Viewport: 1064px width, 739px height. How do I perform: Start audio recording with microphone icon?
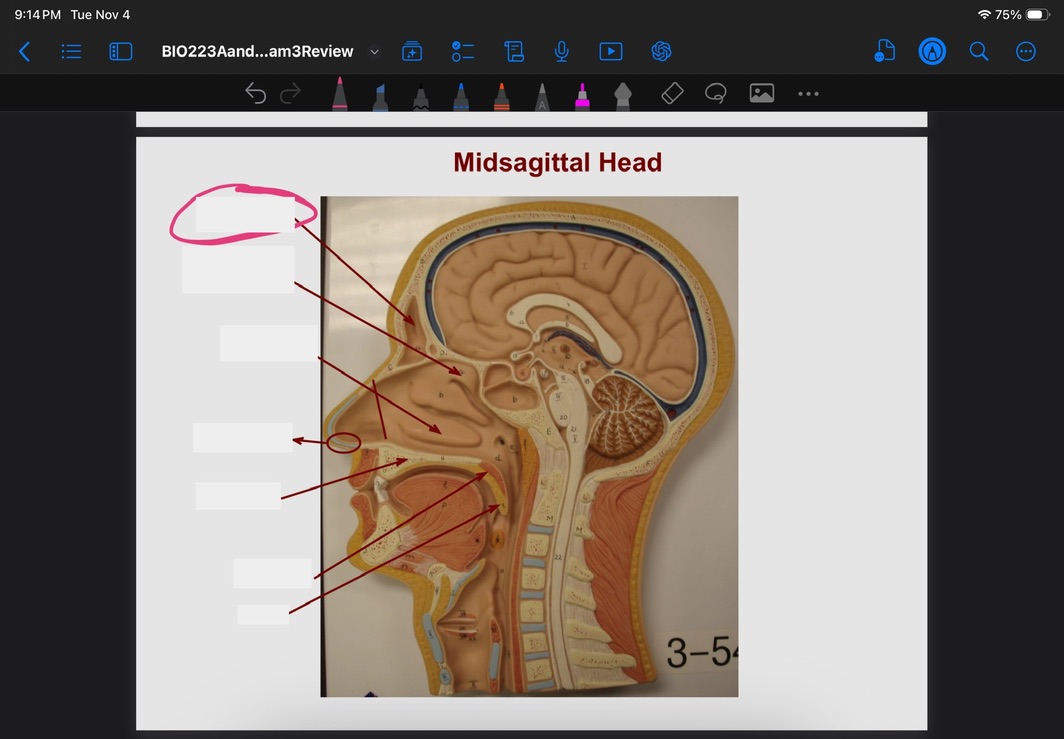pyautogui.click(x=562, y=51)
